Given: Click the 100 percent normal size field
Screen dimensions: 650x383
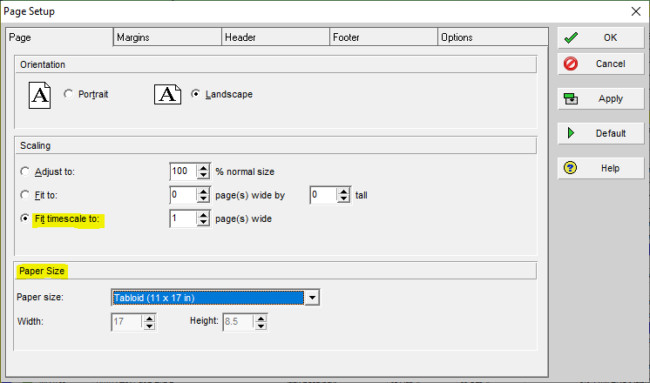Looking at the screenshot, I should tap(184, 171).
